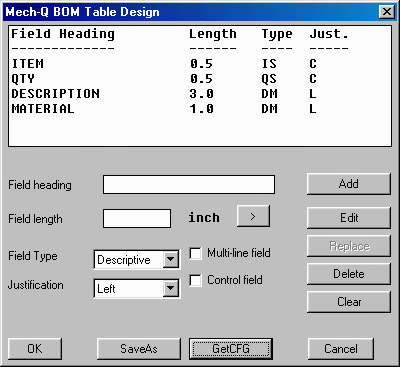Load configuration with GetCFG
Image resolution: width=400 pixels, height=367 pixels.
231,349
